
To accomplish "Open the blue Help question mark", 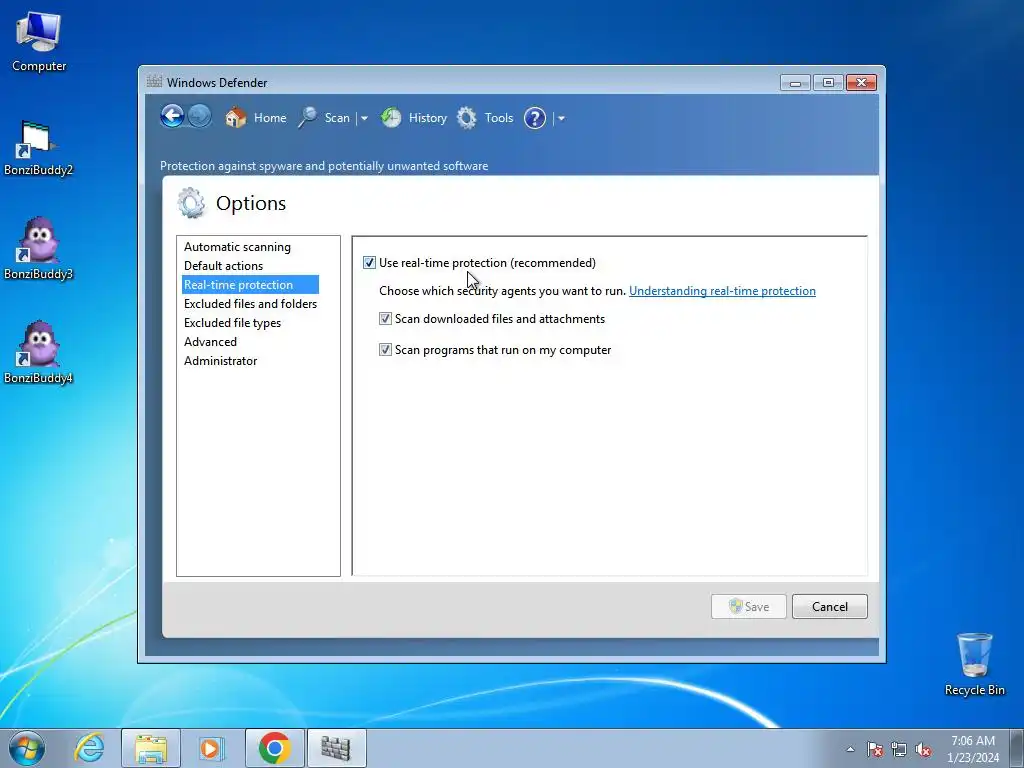I will 535,118.
